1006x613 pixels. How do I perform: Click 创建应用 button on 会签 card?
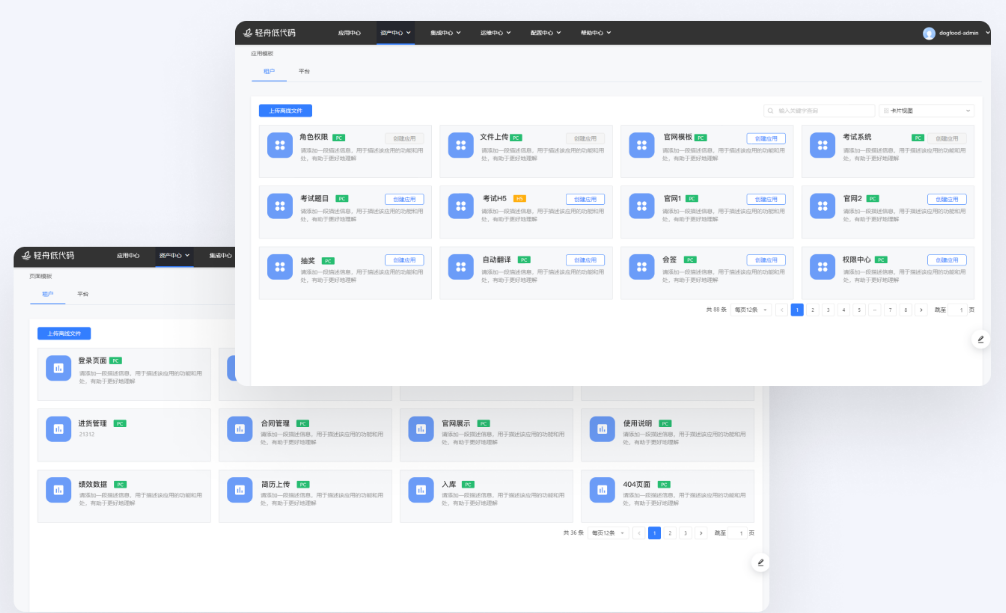(x=766, y=260)
